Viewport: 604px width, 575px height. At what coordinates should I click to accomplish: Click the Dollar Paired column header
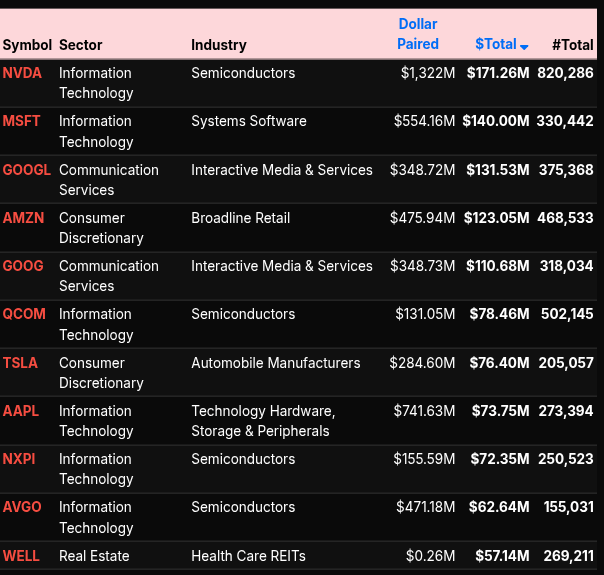point(417,34)
